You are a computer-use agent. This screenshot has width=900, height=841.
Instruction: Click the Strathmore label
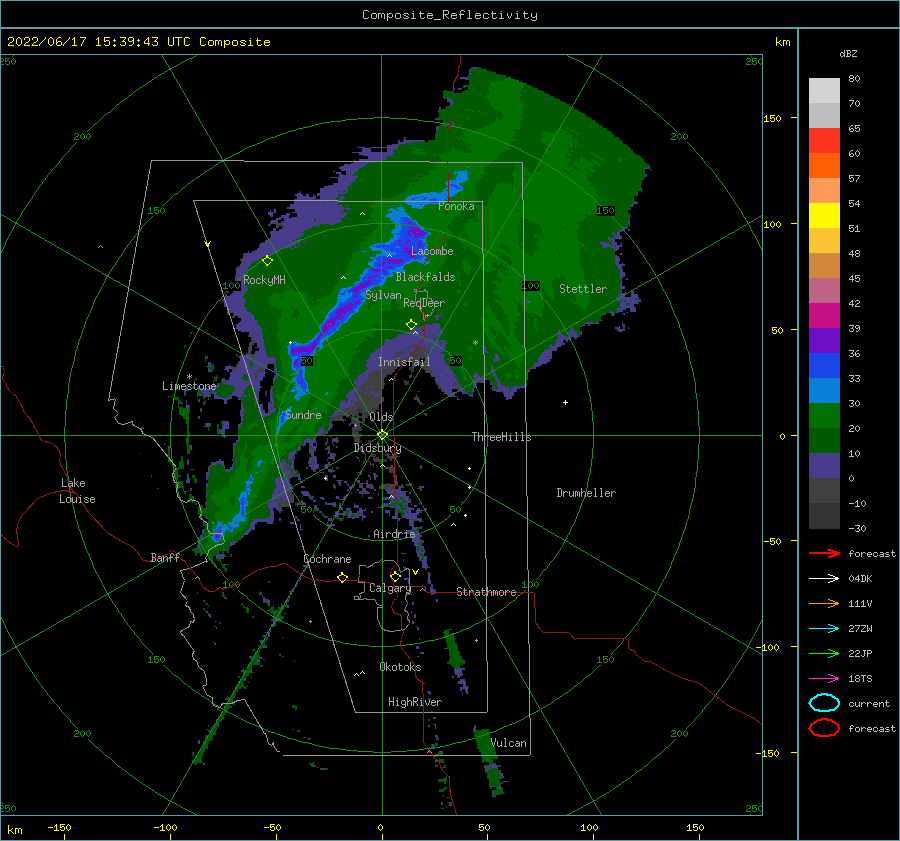(486, 592)
